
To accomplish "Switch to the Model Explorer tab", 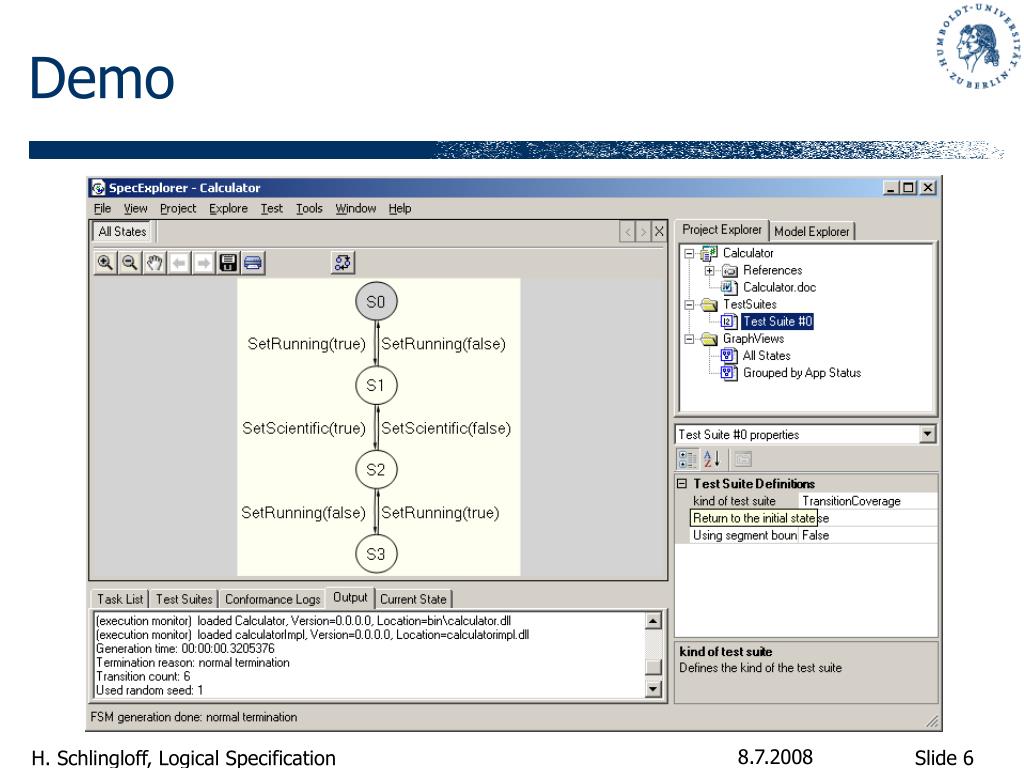I will click(812, 231).
